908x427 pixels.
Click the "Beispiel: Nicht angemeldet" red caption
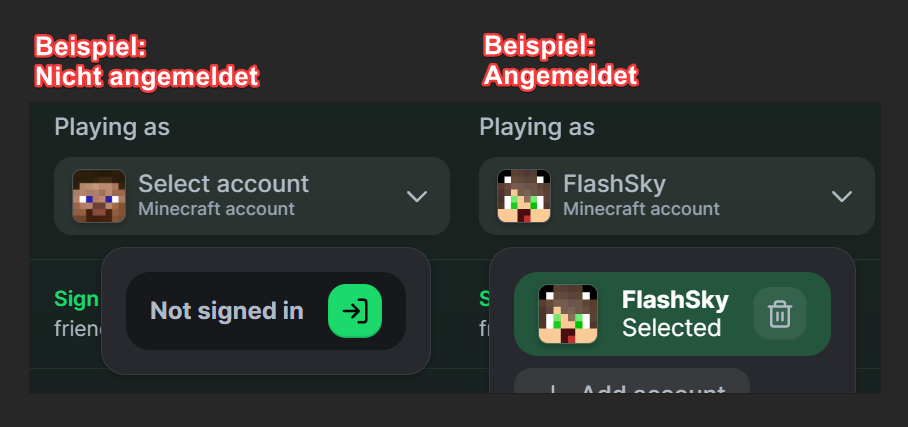146,61
